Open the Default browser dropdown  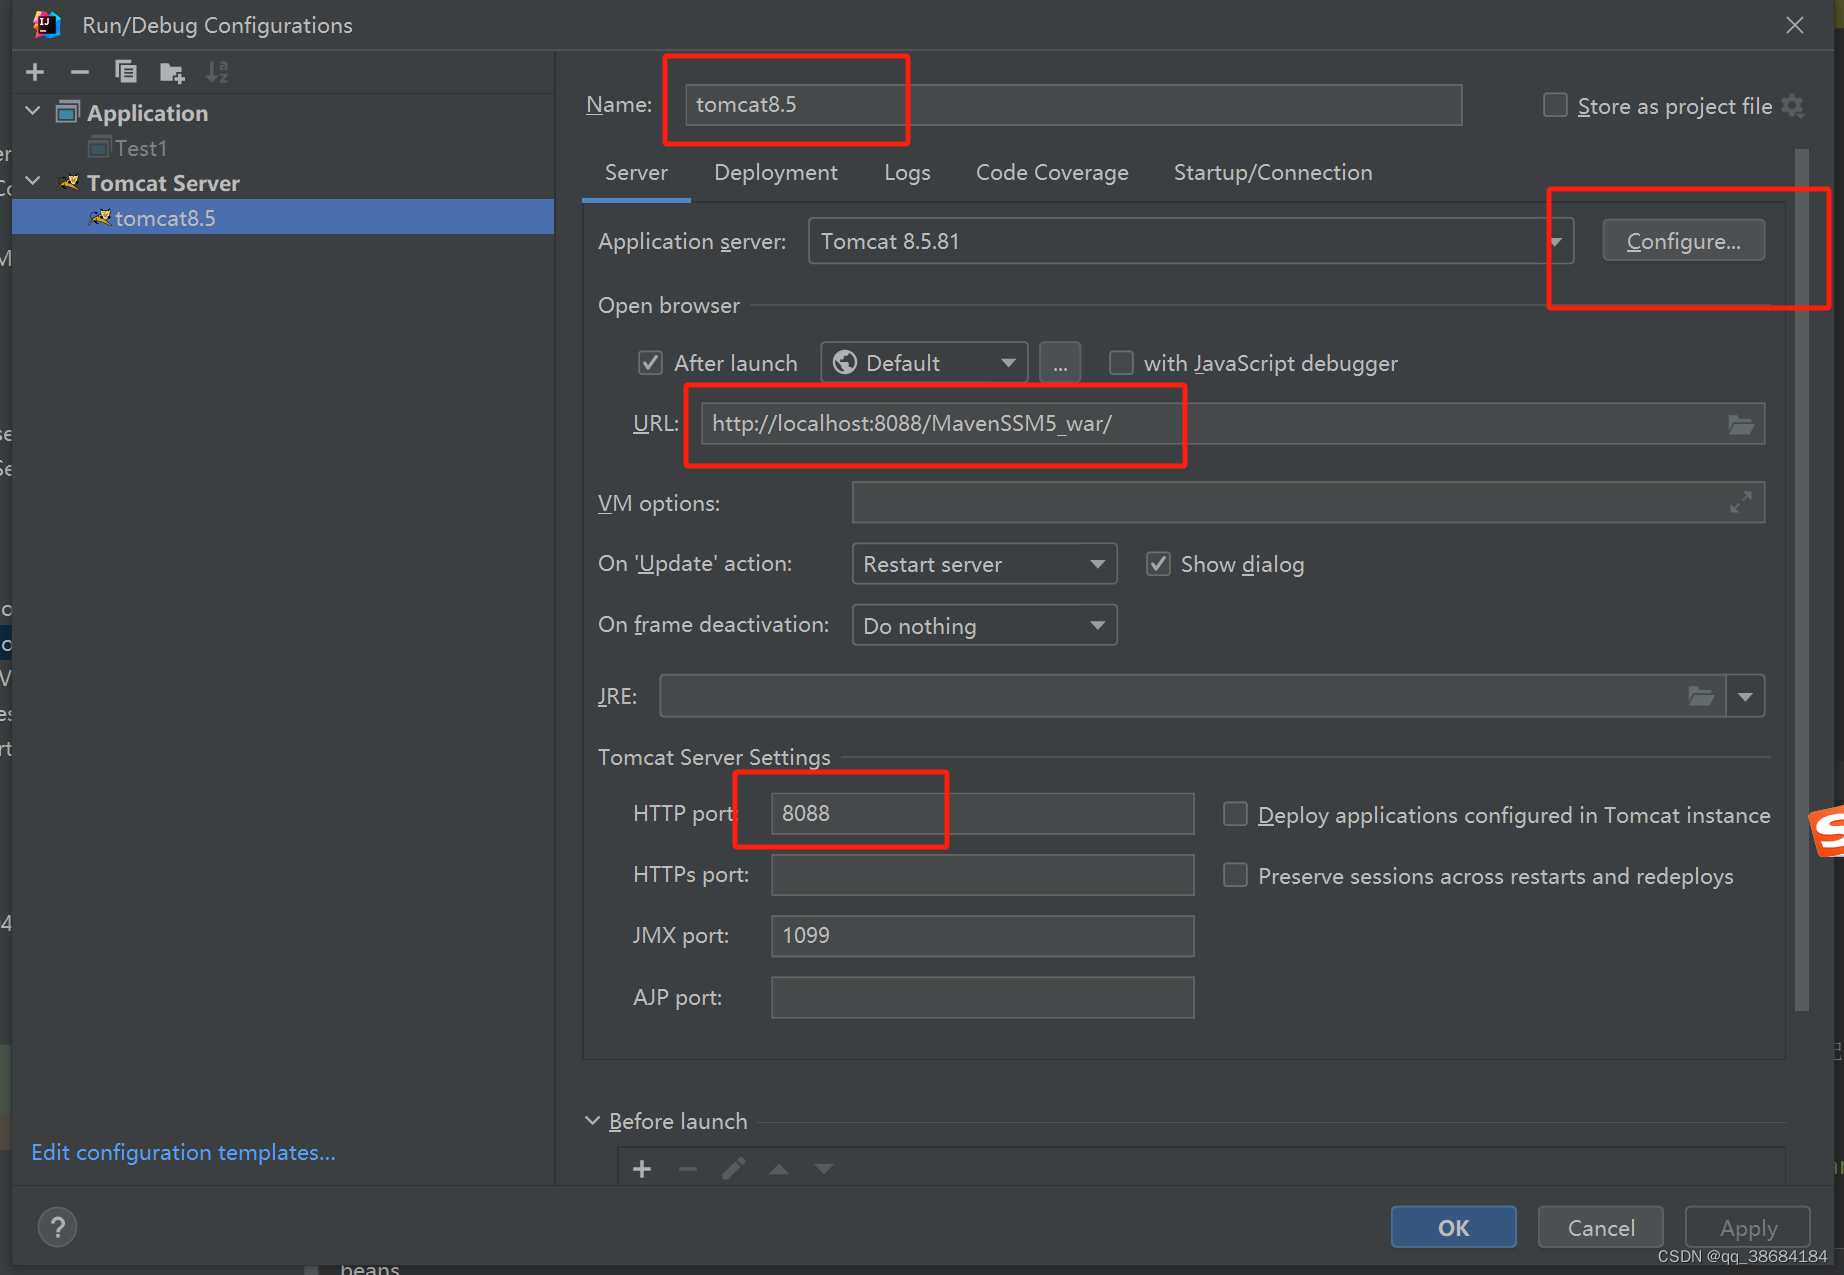click(x=924, y=363)
